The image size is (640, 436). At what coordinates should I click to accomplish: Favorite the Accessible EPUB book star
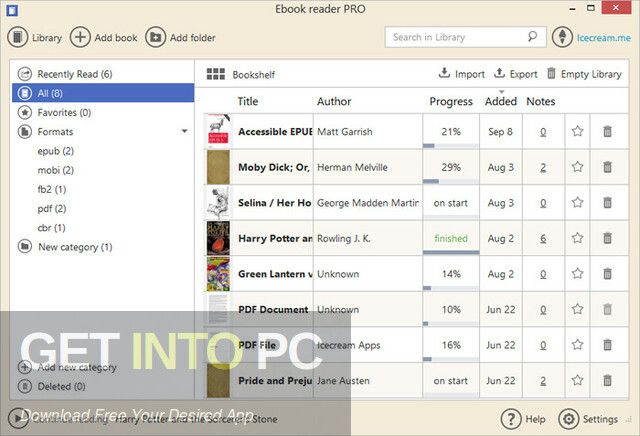coord(577,131)
